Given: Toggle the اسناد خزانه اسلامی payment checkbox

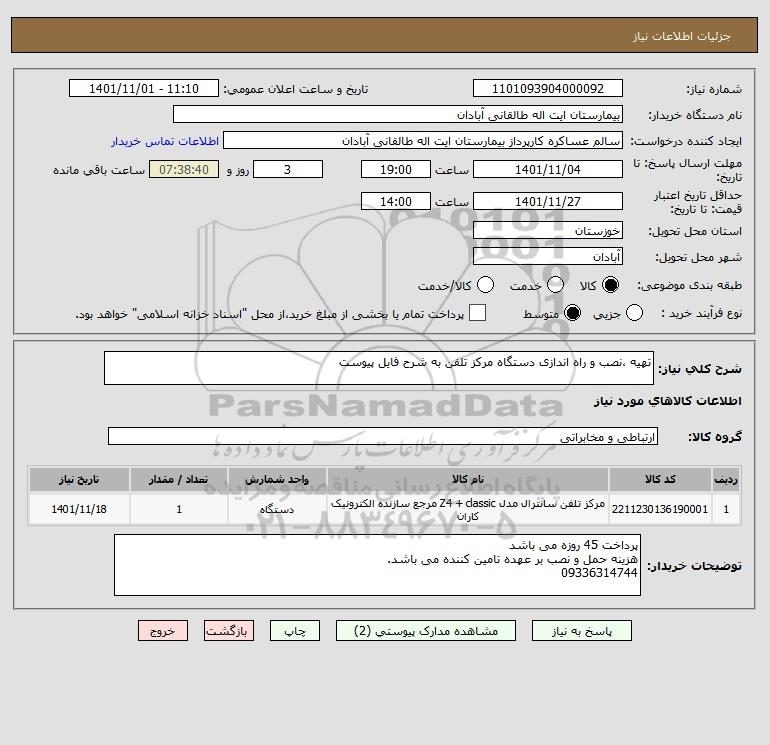Looking at the screenshot, I should coord(477,313).
